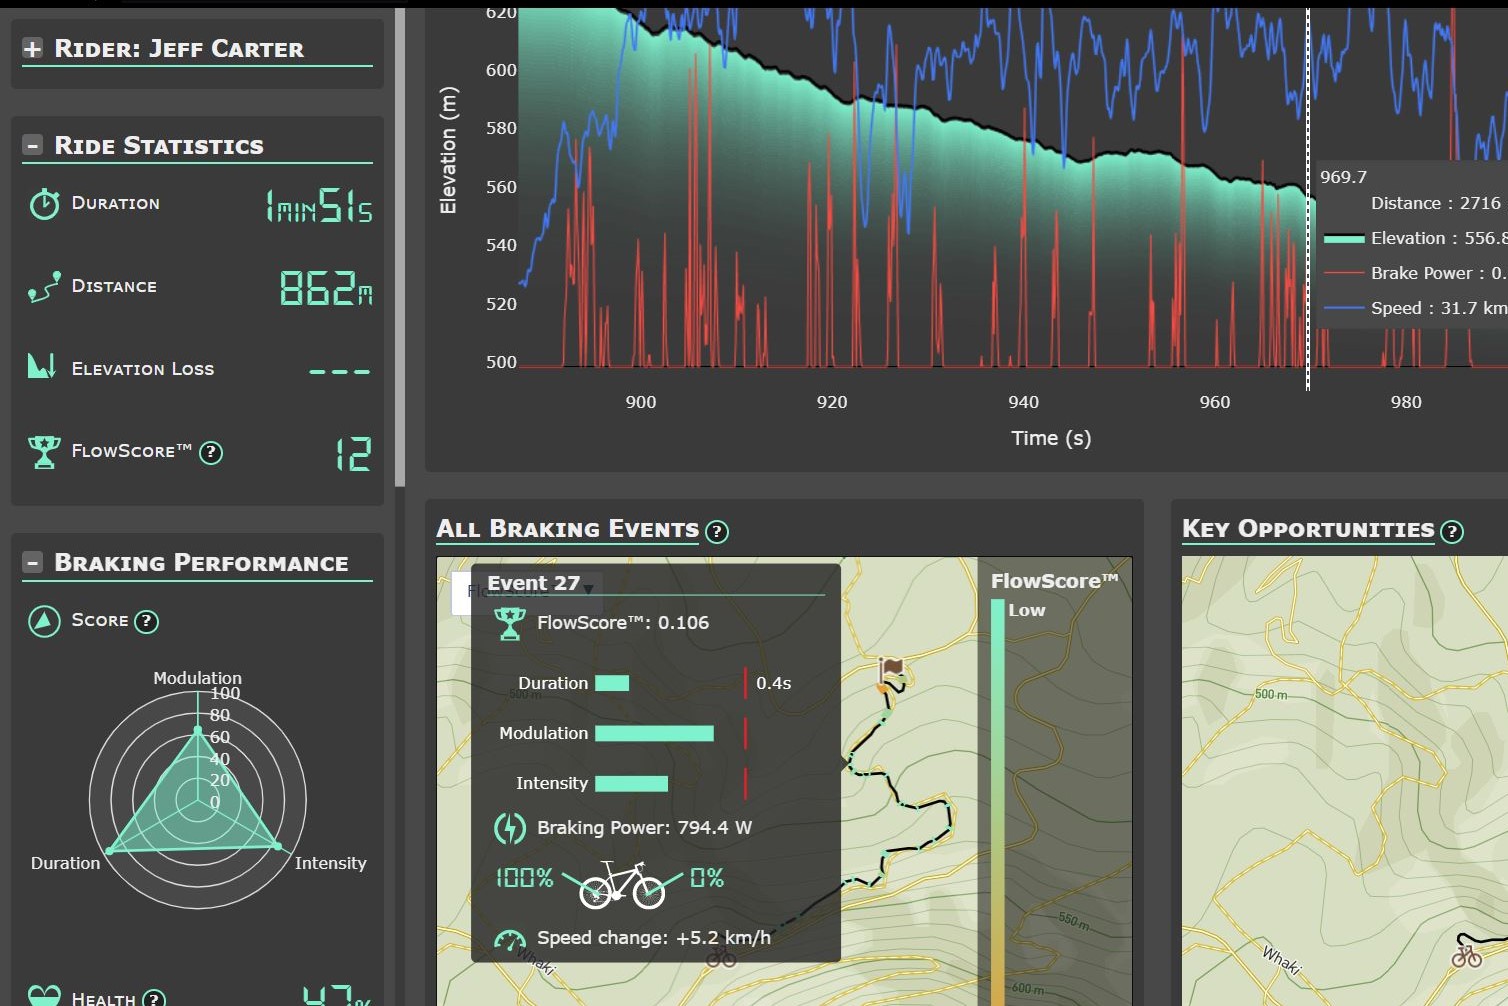Open help for Key Opportunities
Screen dimensions: 1508x1006
pos(1452,532)
